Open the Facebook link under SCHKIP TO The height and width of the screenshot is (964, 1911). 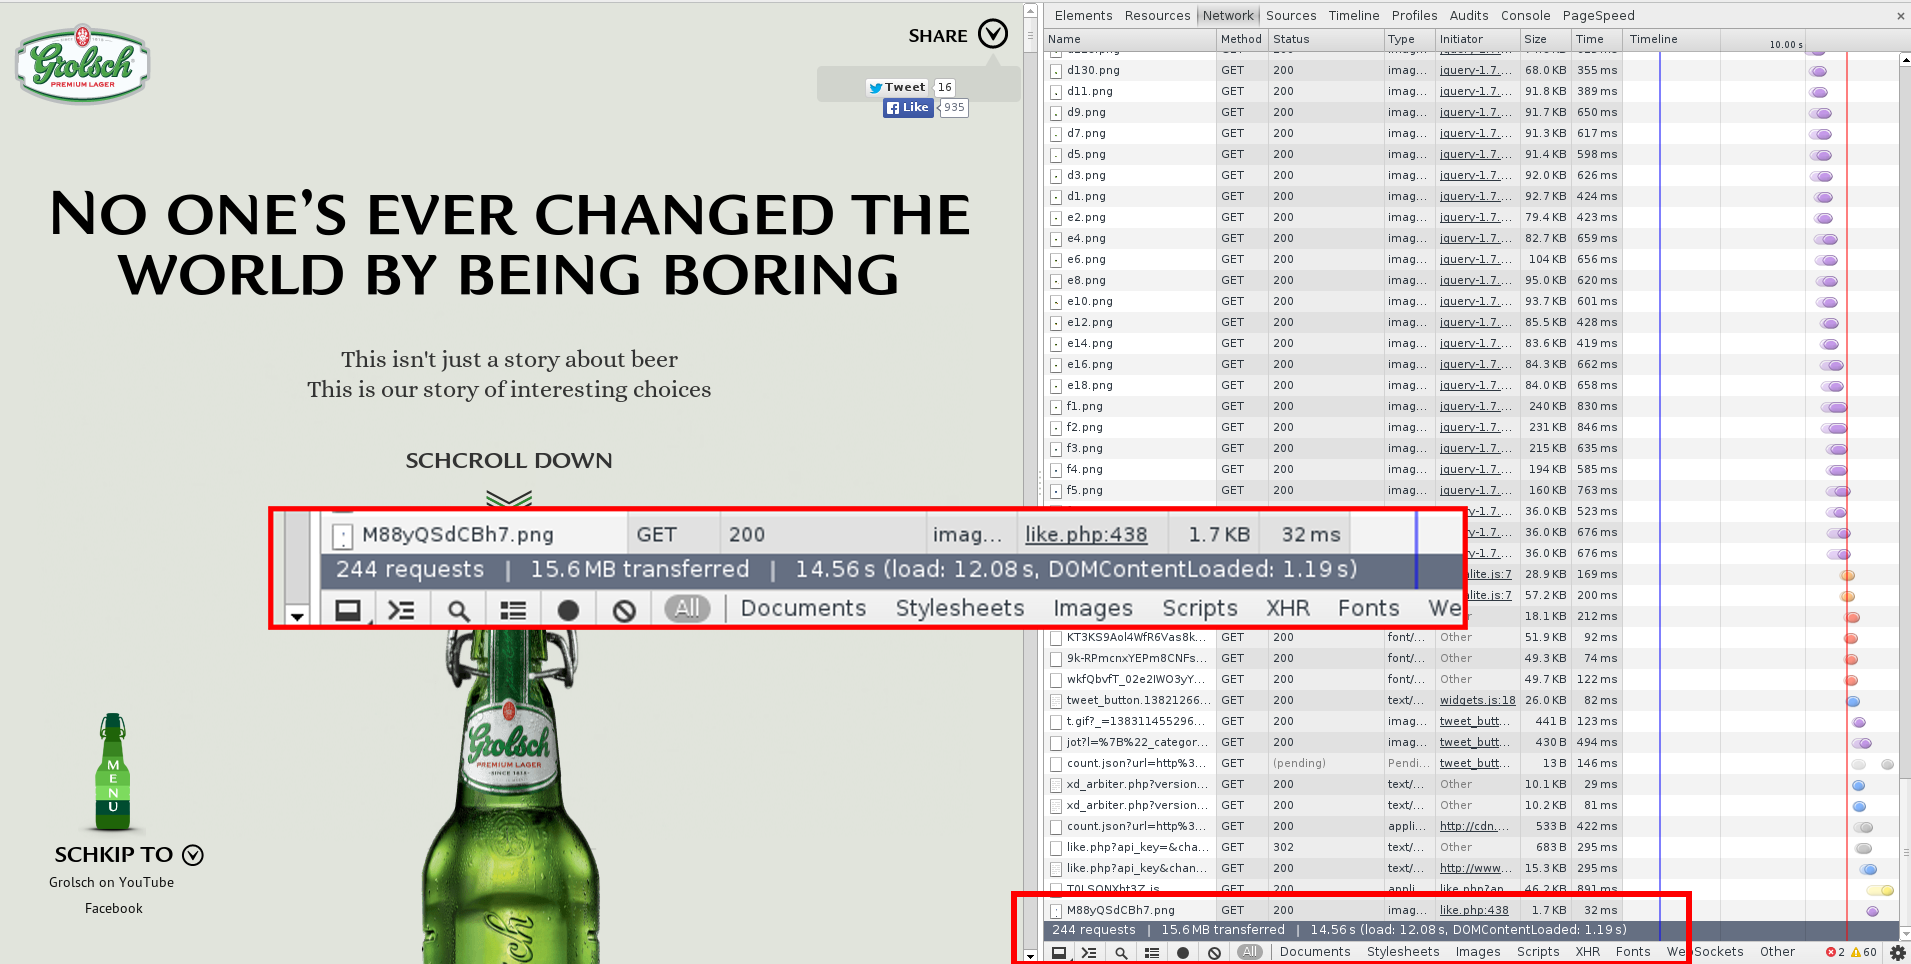[x=113, y=909]
